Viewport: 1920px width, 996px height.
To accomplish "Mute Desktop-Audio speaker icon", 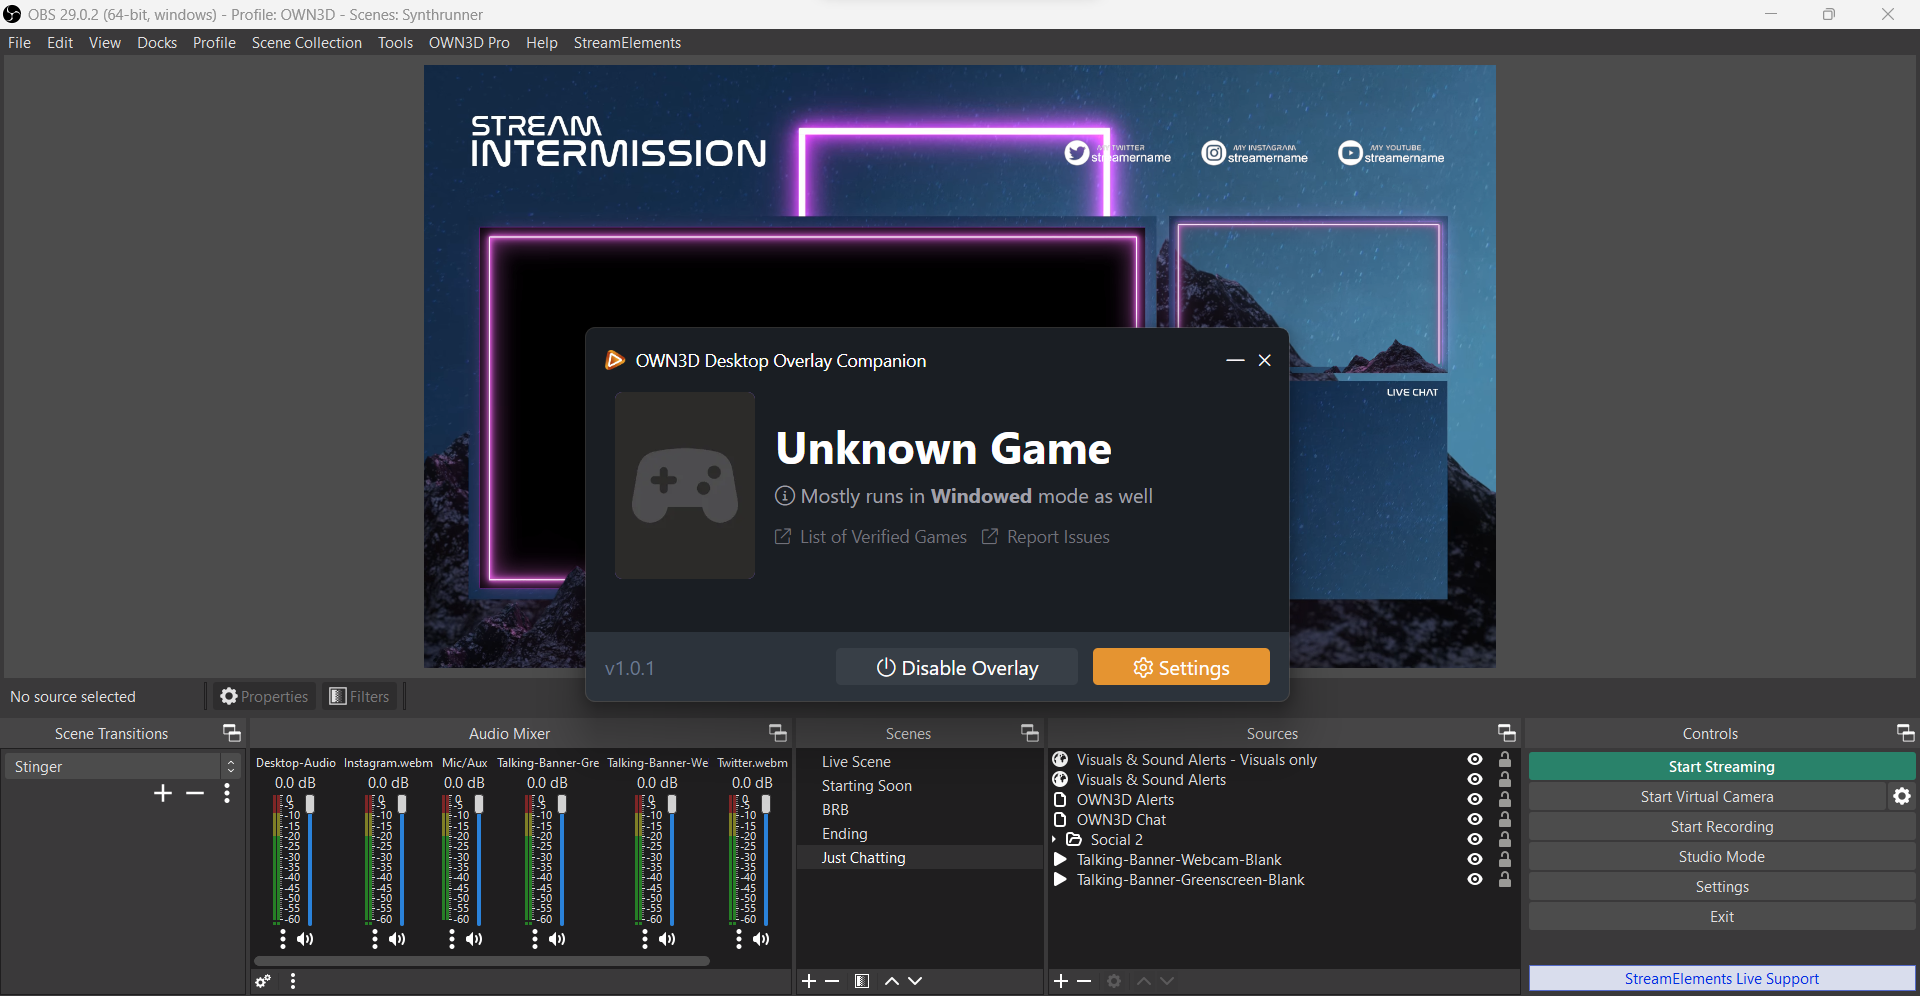I will [305, 939].
